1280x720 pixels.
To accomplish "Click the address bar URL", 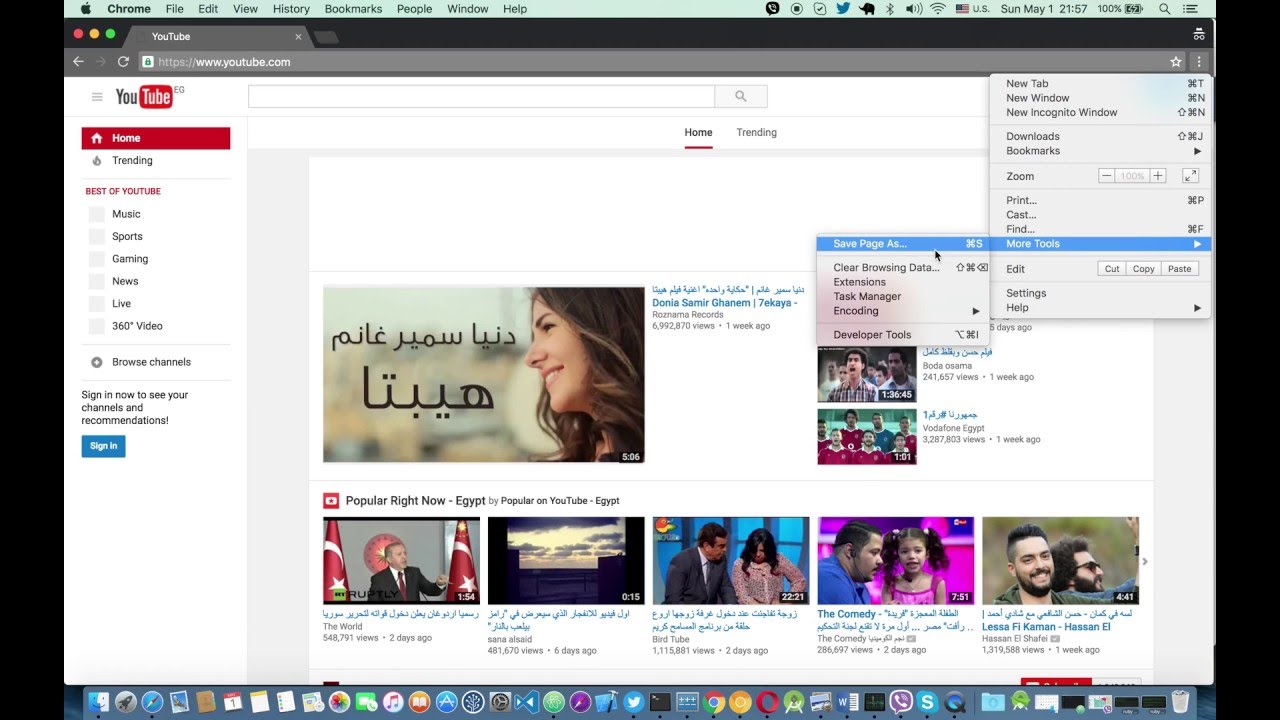I will 224,62.
